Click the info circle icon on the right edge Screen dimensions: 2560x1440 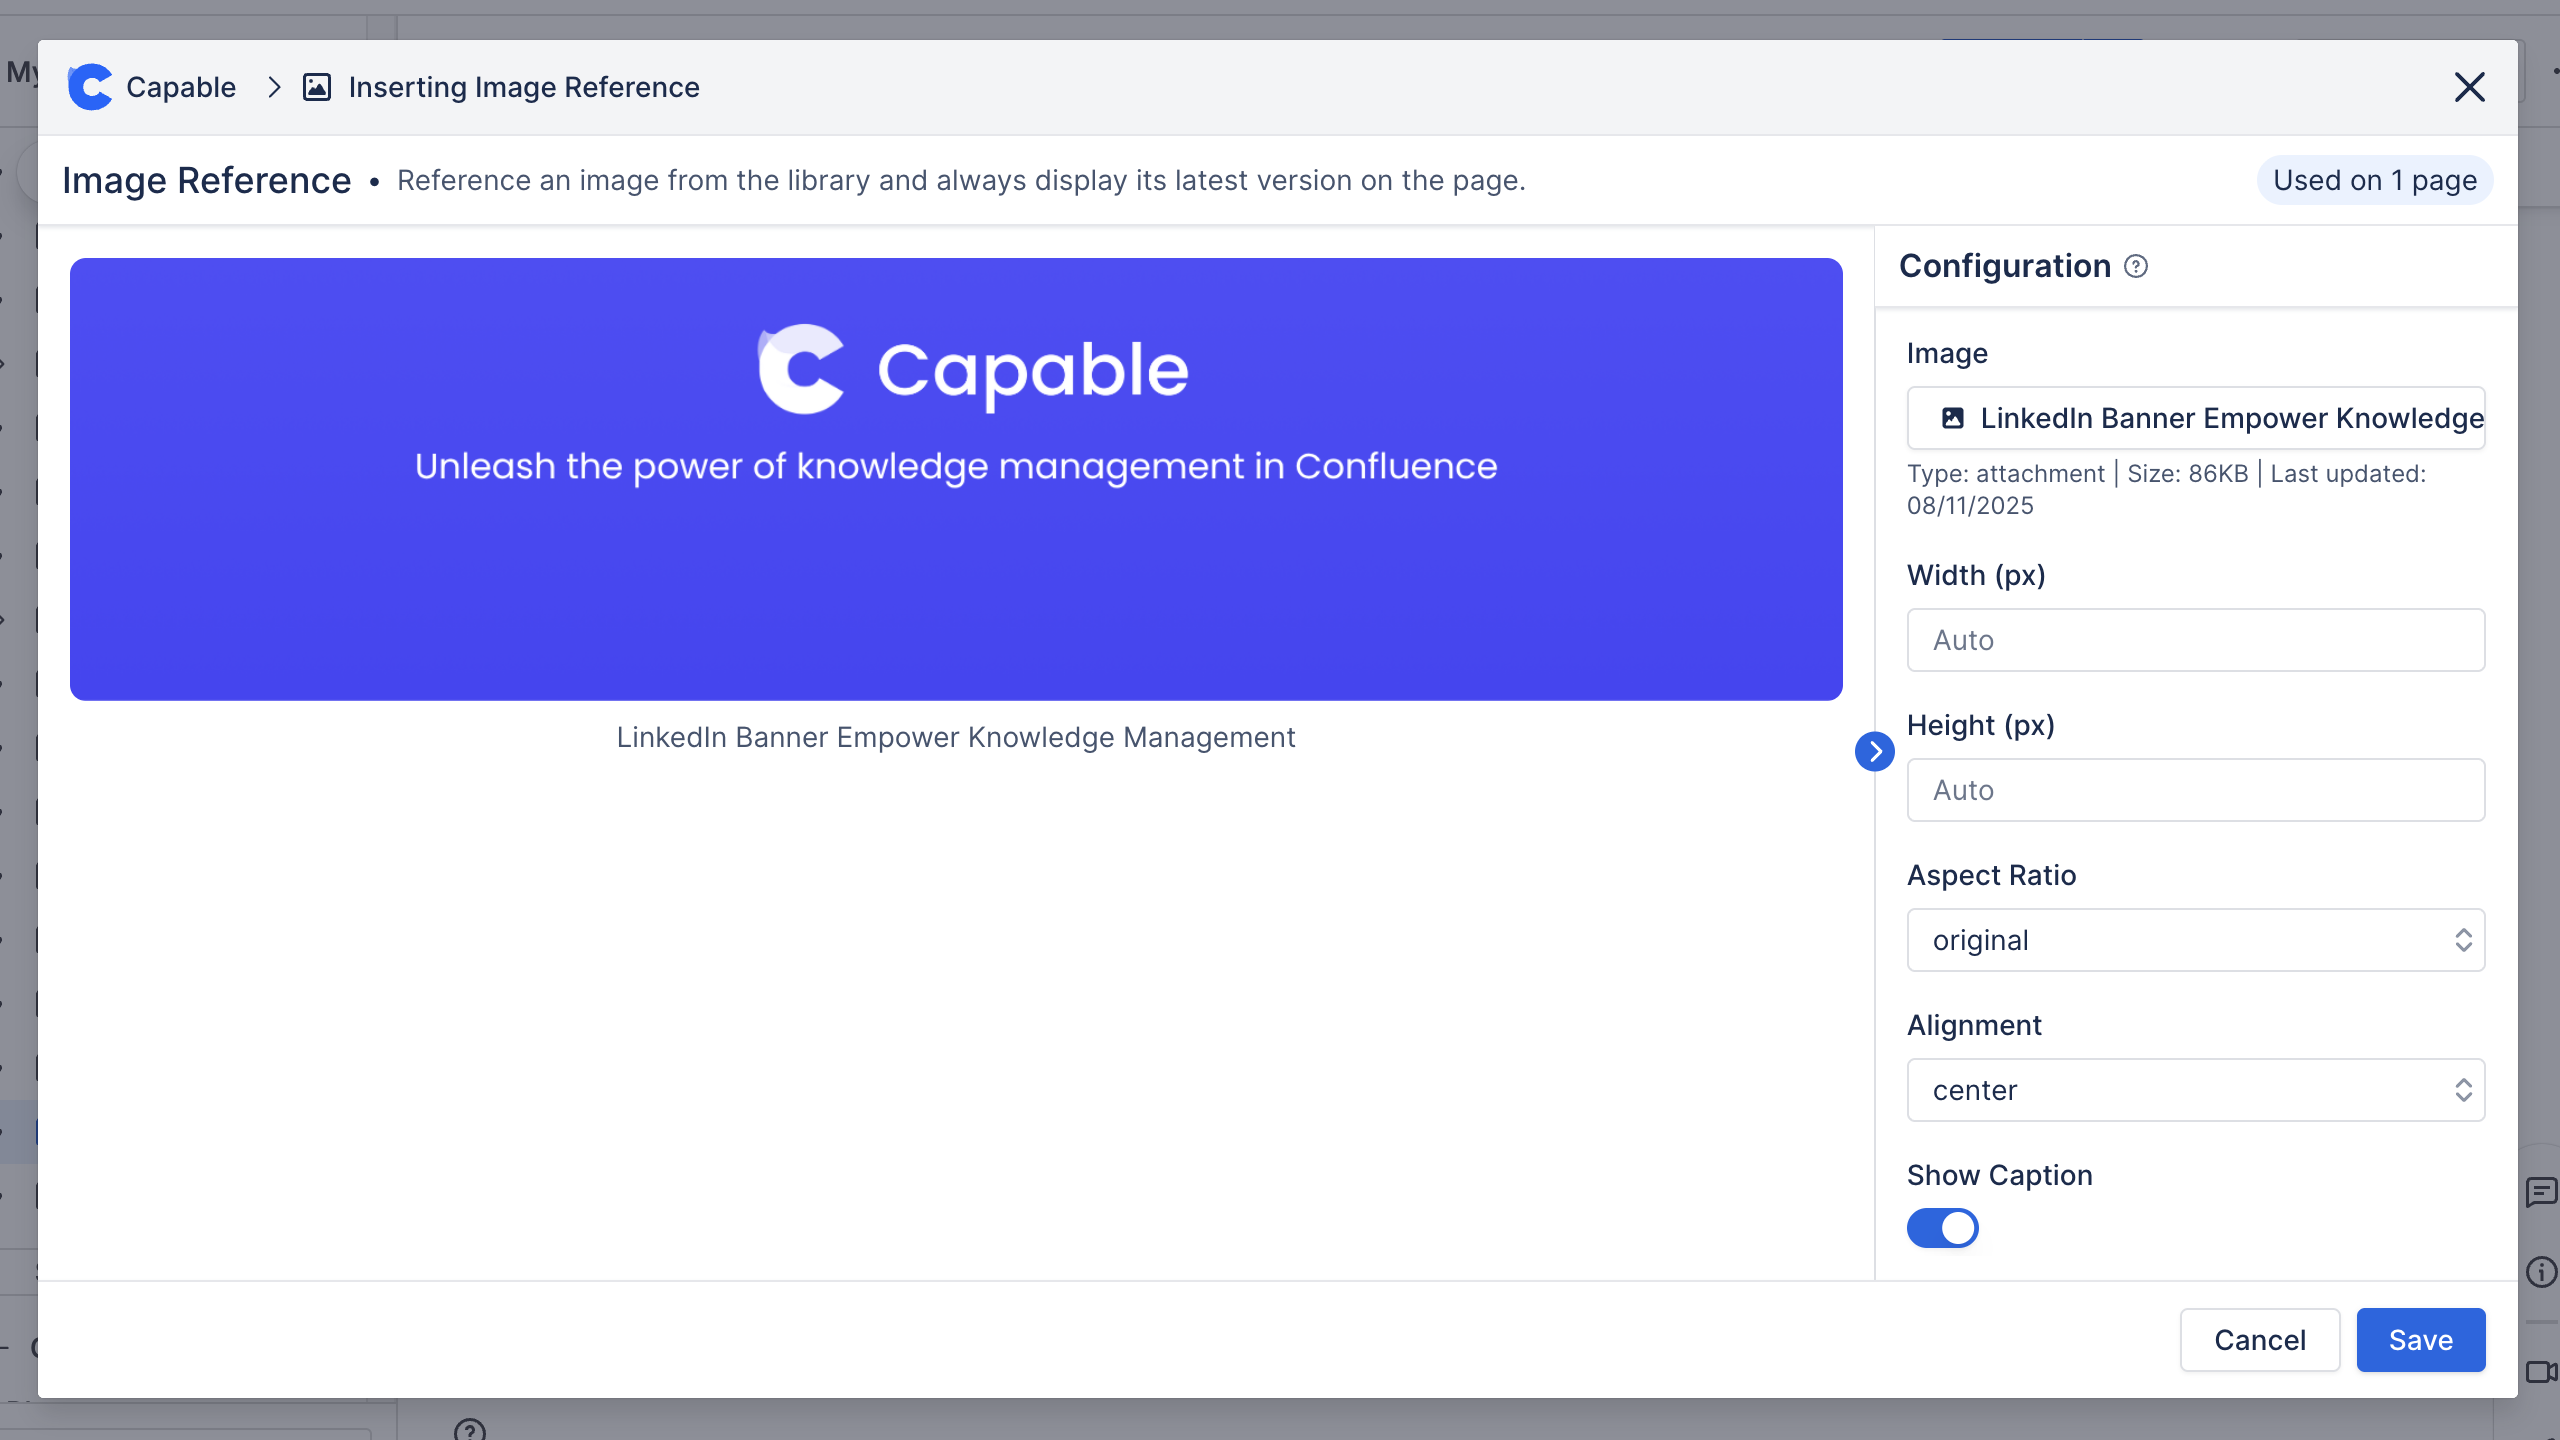tap(2540, 1272)
